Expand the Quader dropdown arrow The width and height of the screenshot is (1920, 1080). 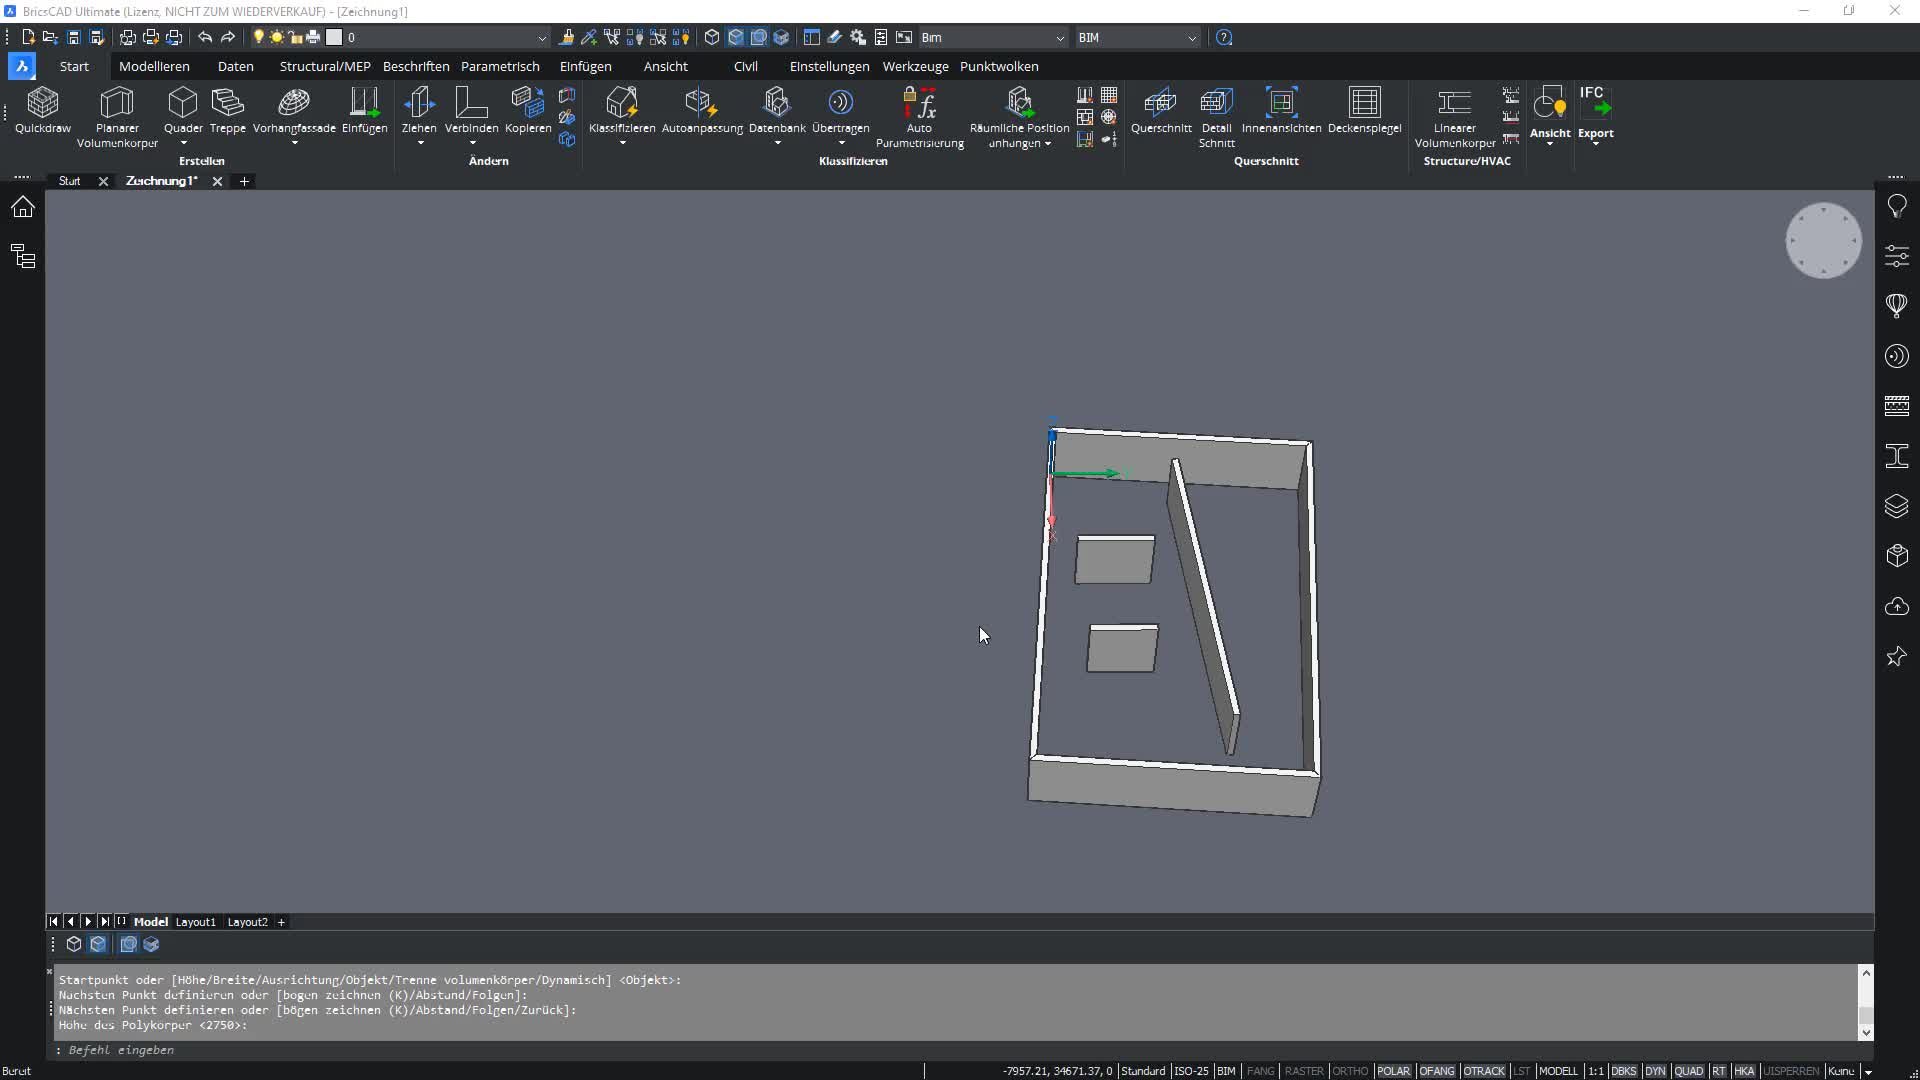coord(183,143)
